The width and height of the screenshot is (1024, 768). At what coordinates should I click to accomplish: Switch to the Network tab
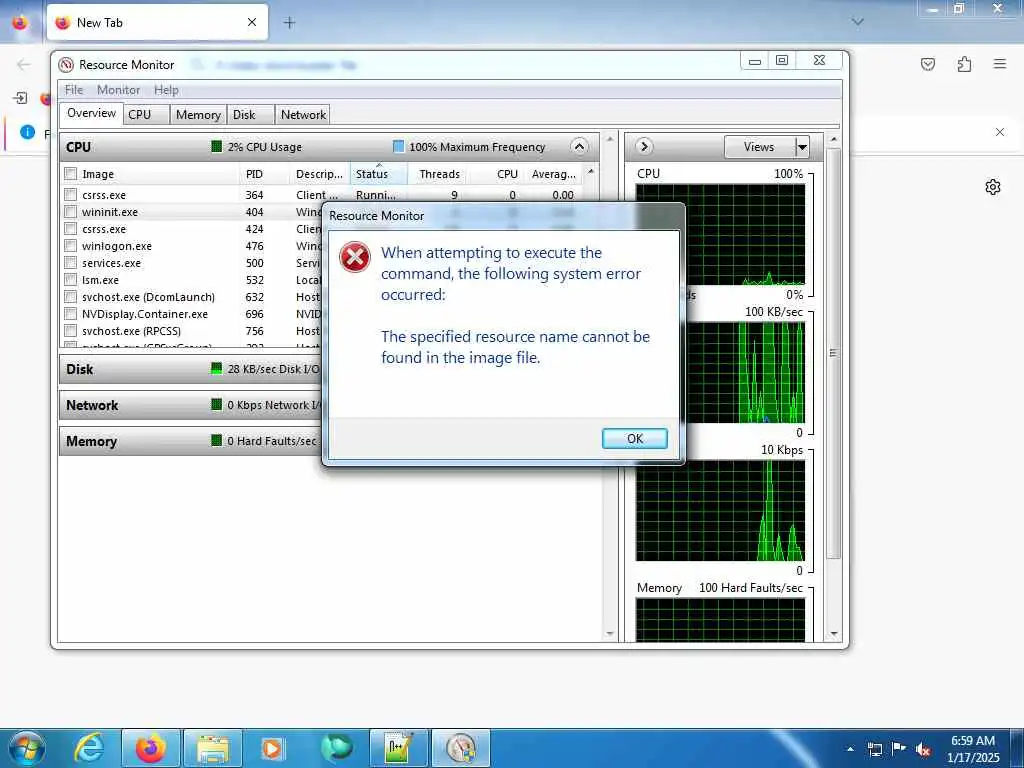[303, 114]
